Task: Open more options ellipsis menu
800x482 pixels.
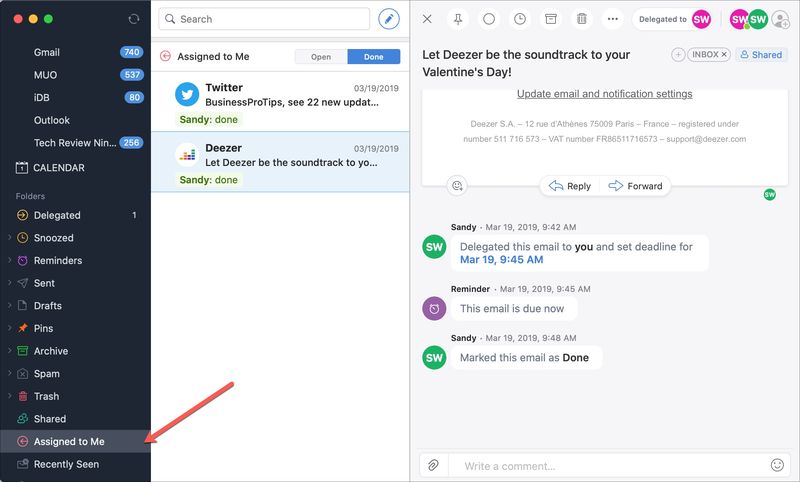Action: pyautogui.click(x=613, y=19)
